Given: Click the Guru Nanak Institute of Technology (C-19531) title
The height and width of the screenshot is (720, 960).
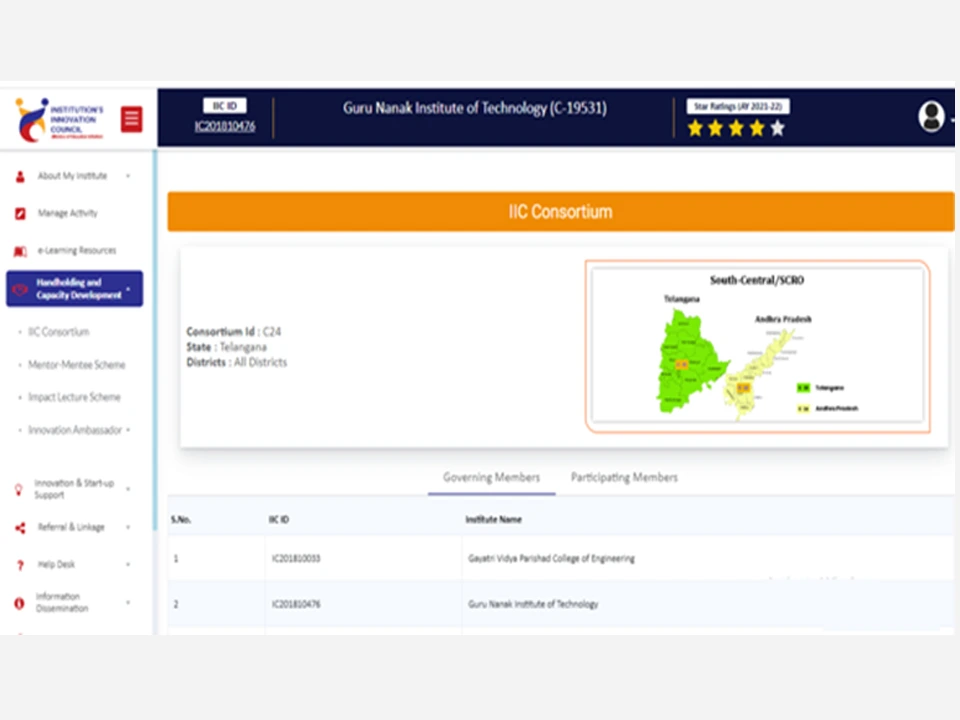Looking at the screenshot, I should pyautogui.click(x=475, y=108).
